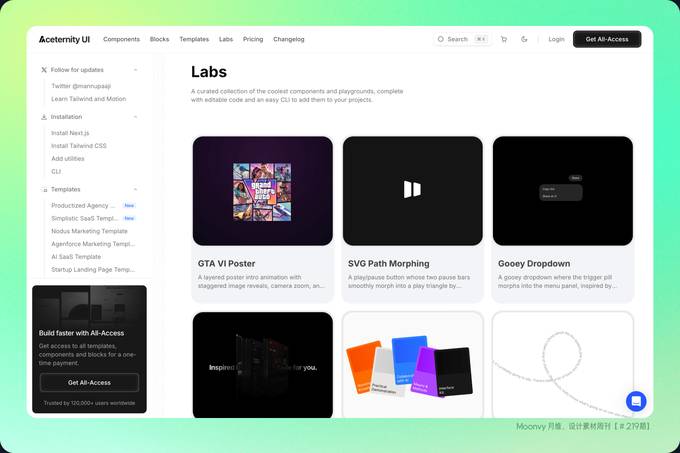
Task: Open the colorful stacked cards preview
Action: point(412,365)
